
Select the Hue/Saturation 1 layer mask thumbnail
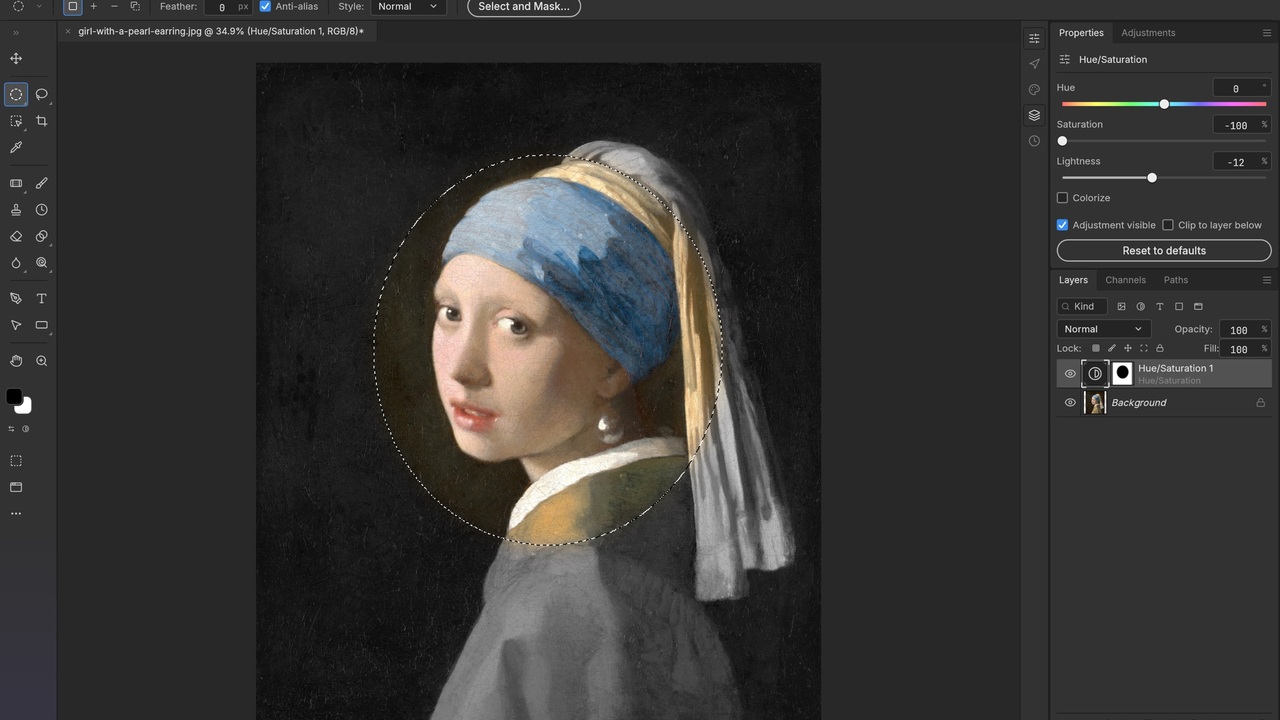1123,374
